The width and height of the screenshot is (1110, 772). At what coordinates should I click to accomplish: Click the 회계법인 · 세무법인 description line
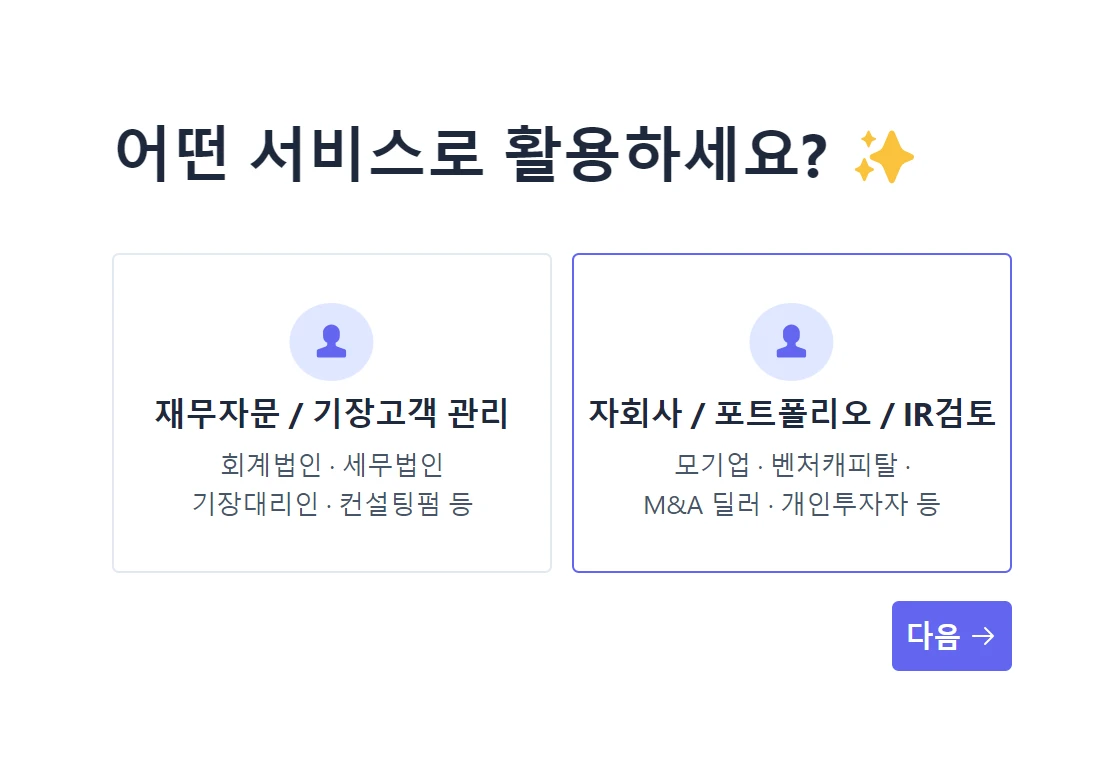(x=332, y=465)
